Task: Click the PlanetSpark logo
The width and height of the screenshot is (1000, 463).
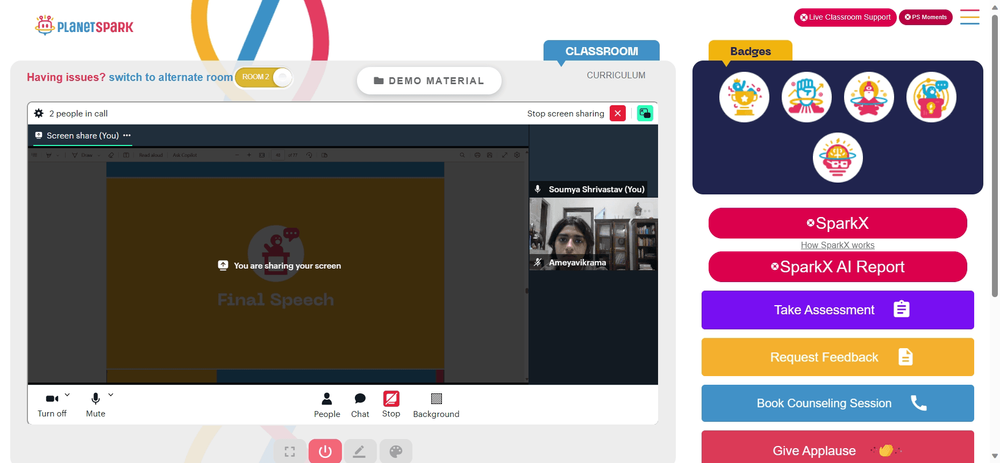Action: pyautogui.click(x=84, y=26)
